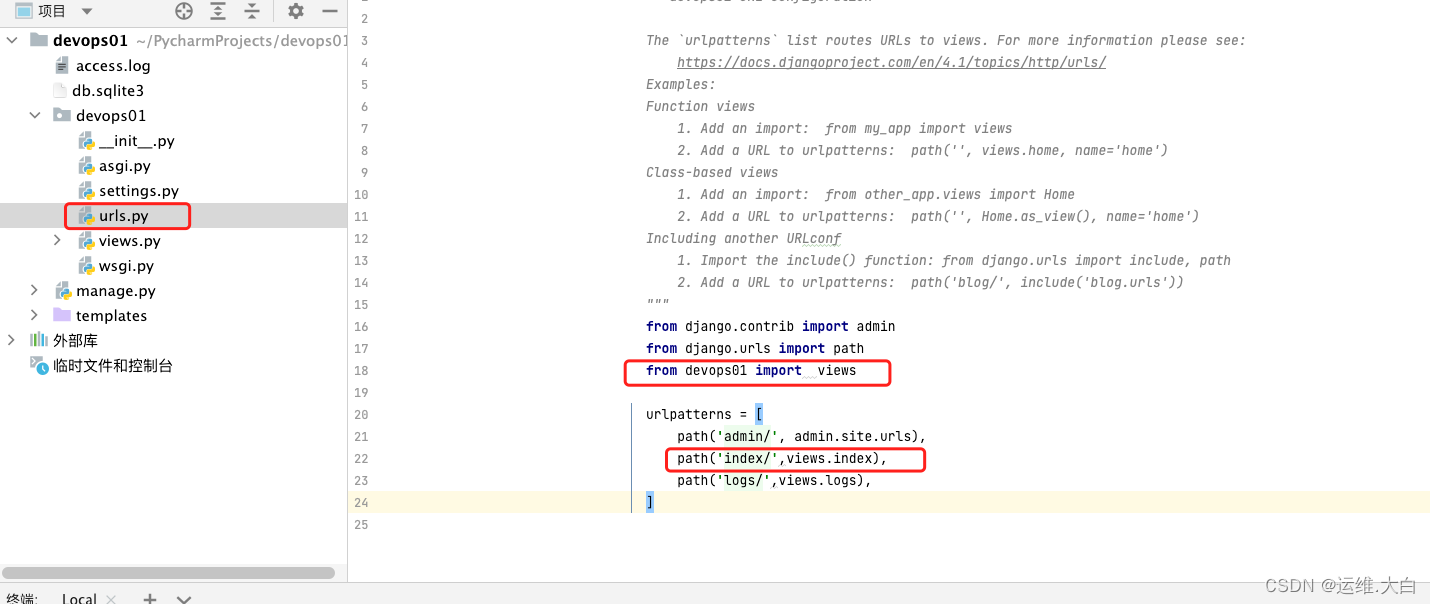
Task: Click the 'Examples:' comment line
Action: [681, 84]
